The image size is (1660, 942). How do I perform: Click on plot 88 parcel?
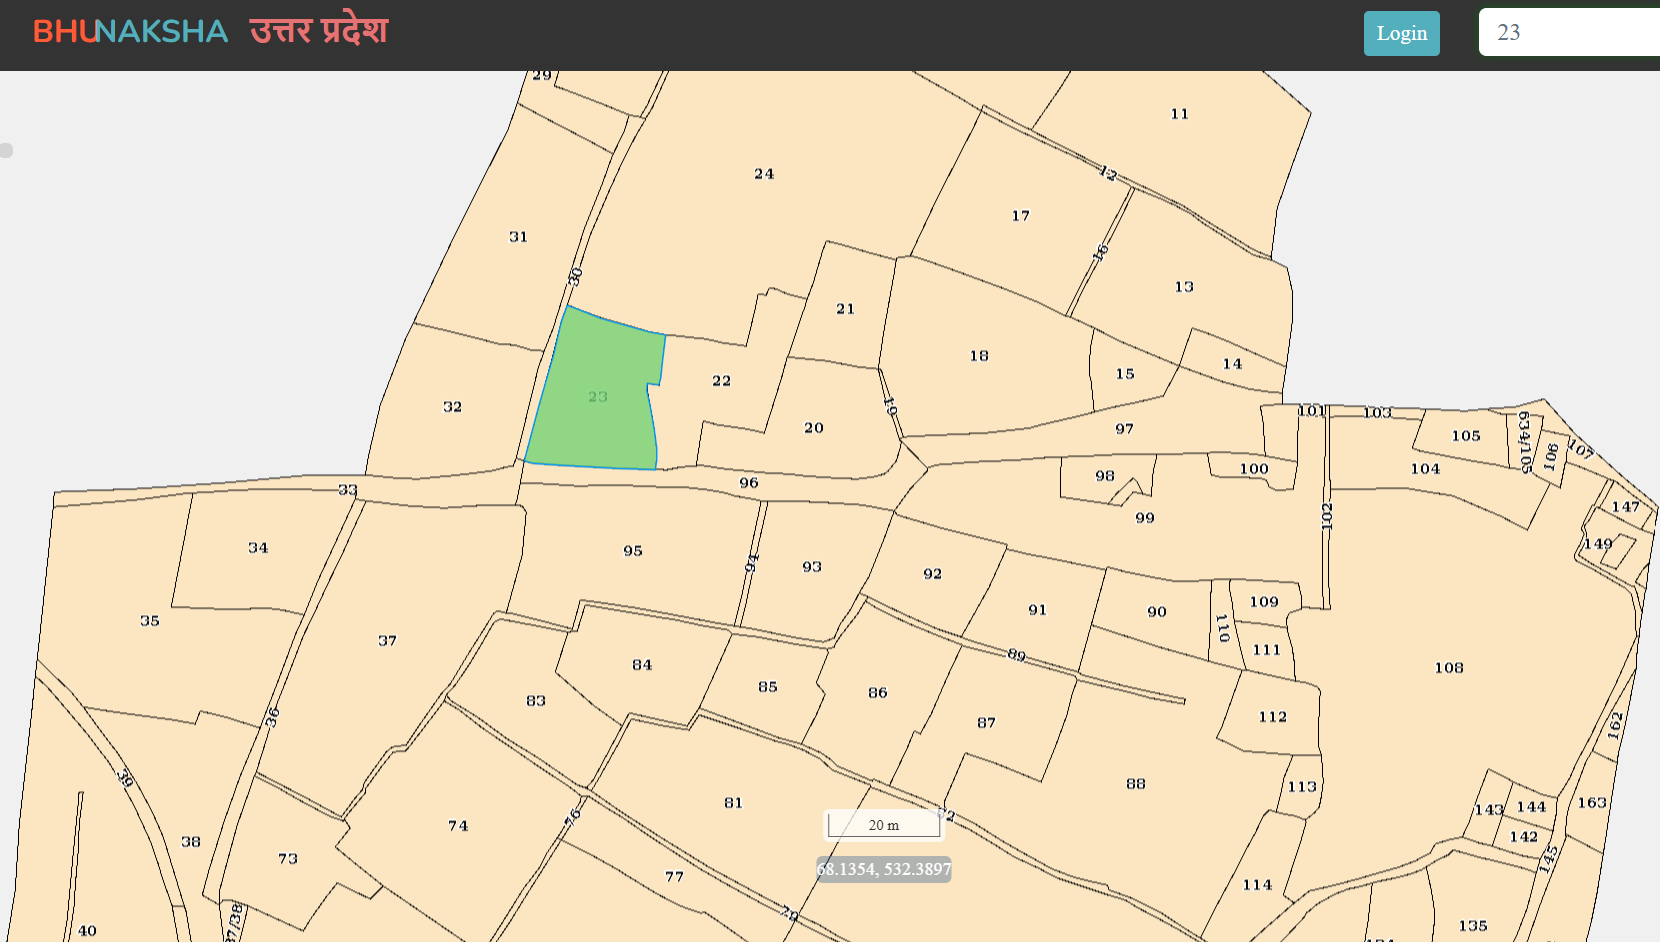point(1135,784)
